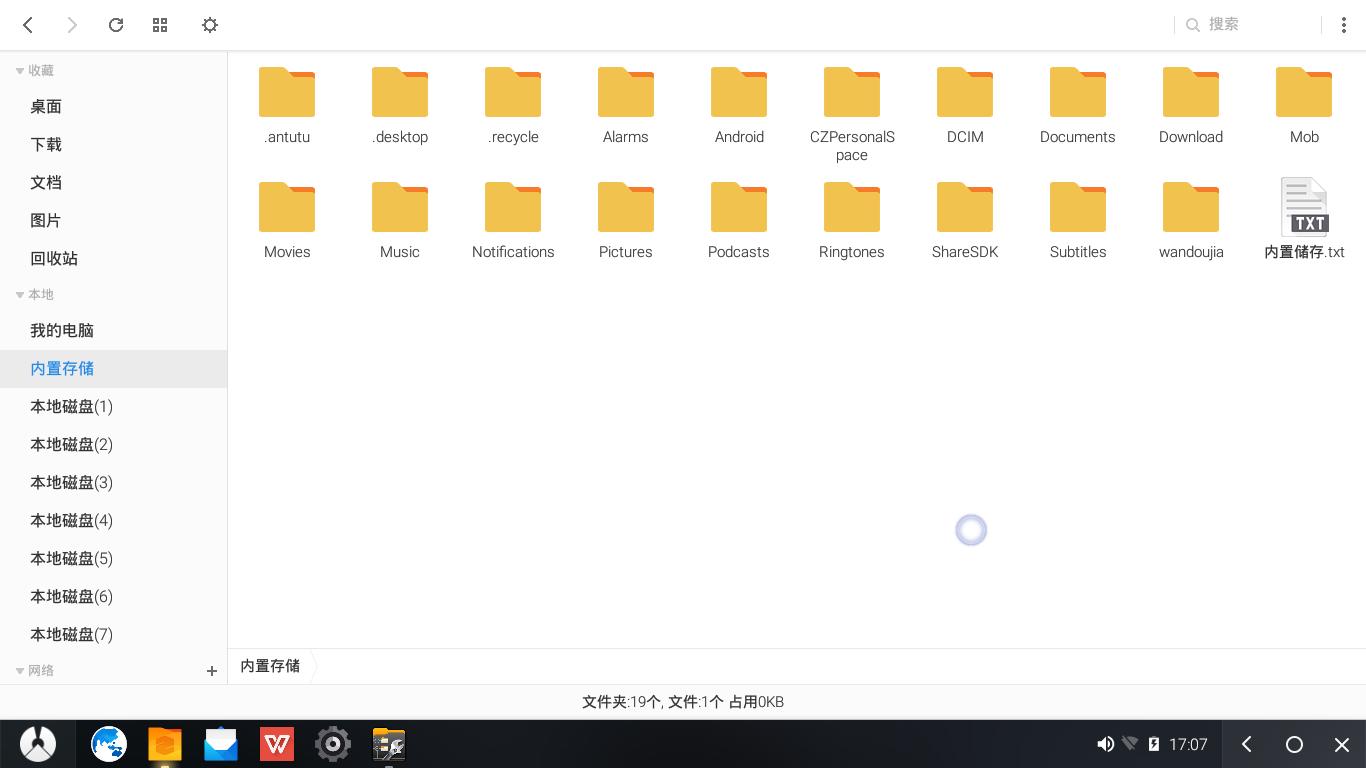The height and width of the screenshot is (768, 1366).
Task: Collapse the 本地 local section
Action: (x=20, y=294)
